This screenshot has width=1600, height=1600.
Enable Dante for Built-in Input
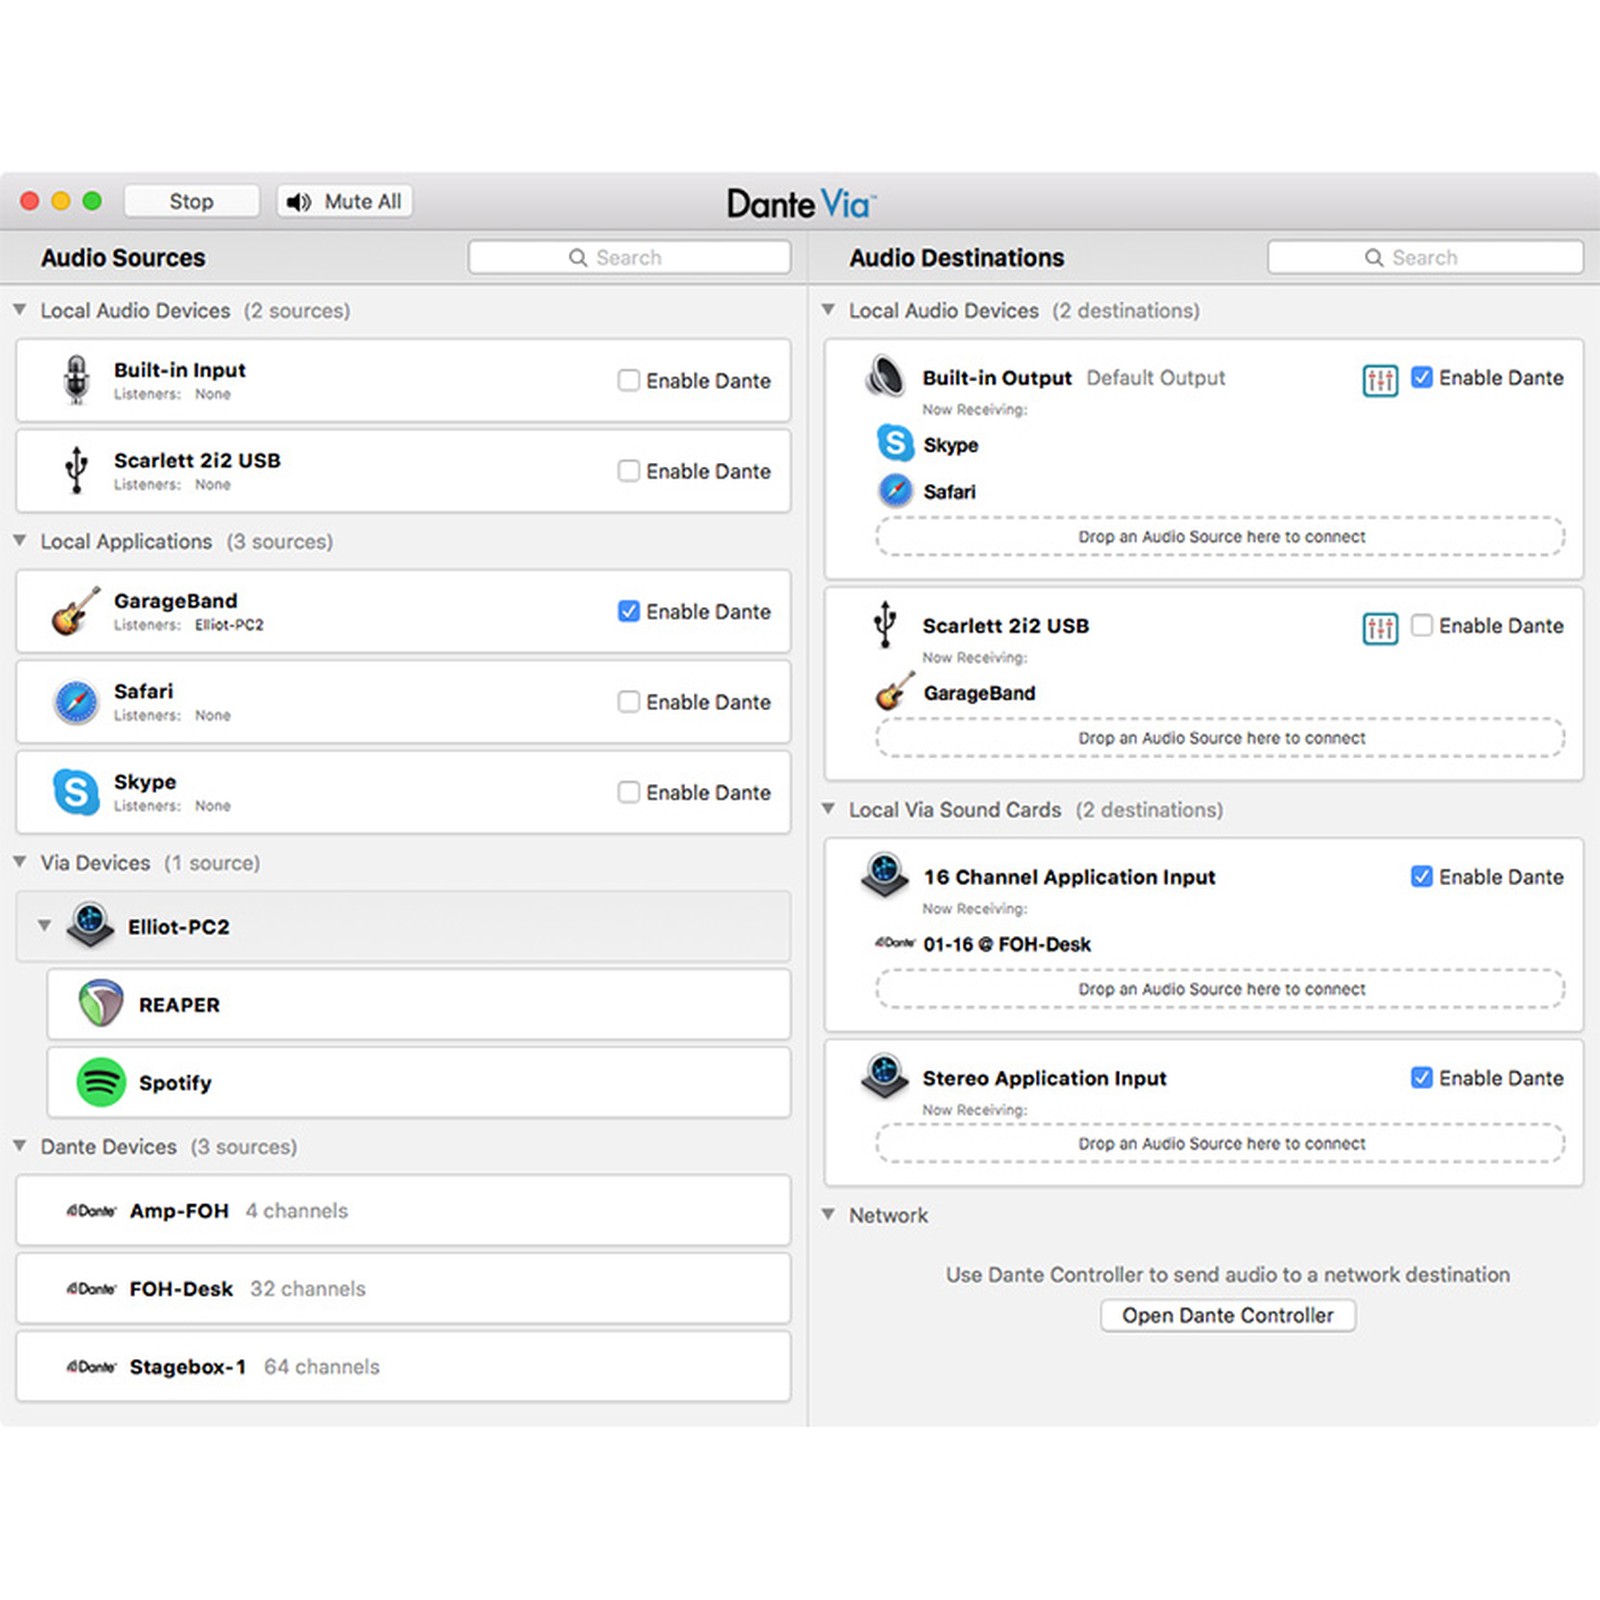(x=629, y=380)
